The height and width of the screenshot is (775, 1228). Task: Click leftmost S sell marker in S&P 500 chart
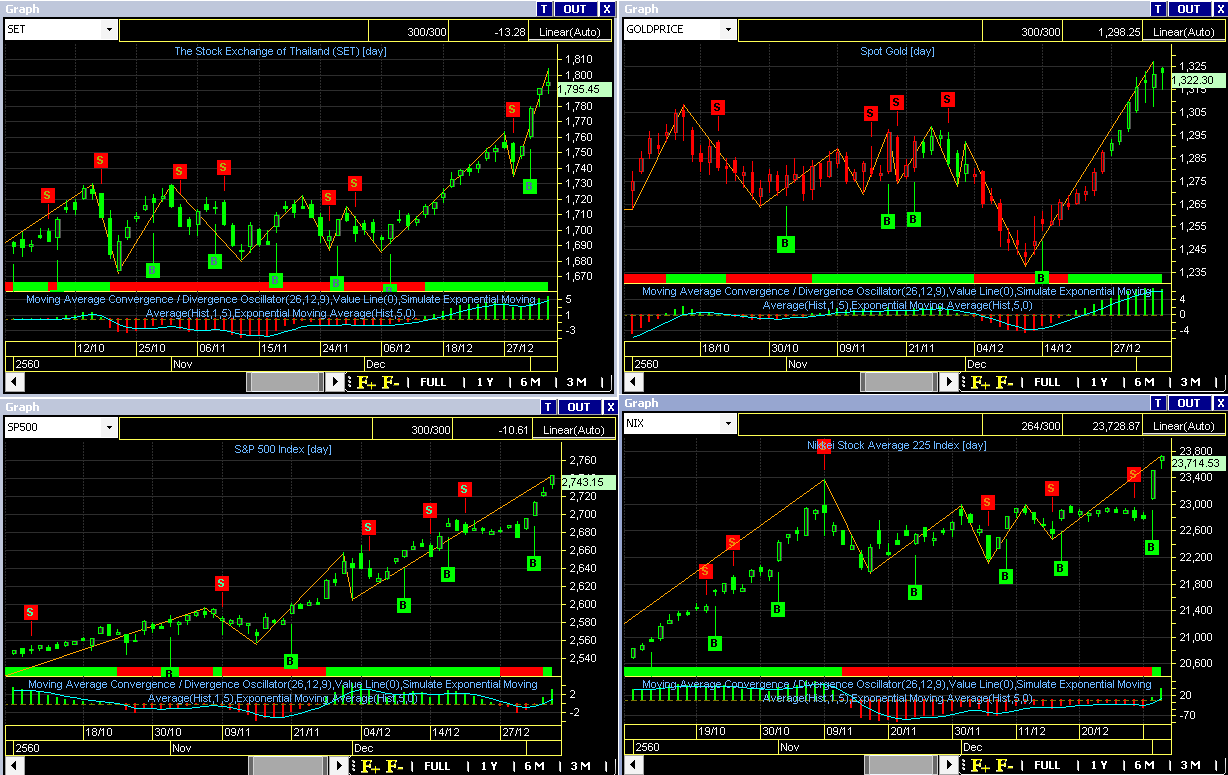31,612
